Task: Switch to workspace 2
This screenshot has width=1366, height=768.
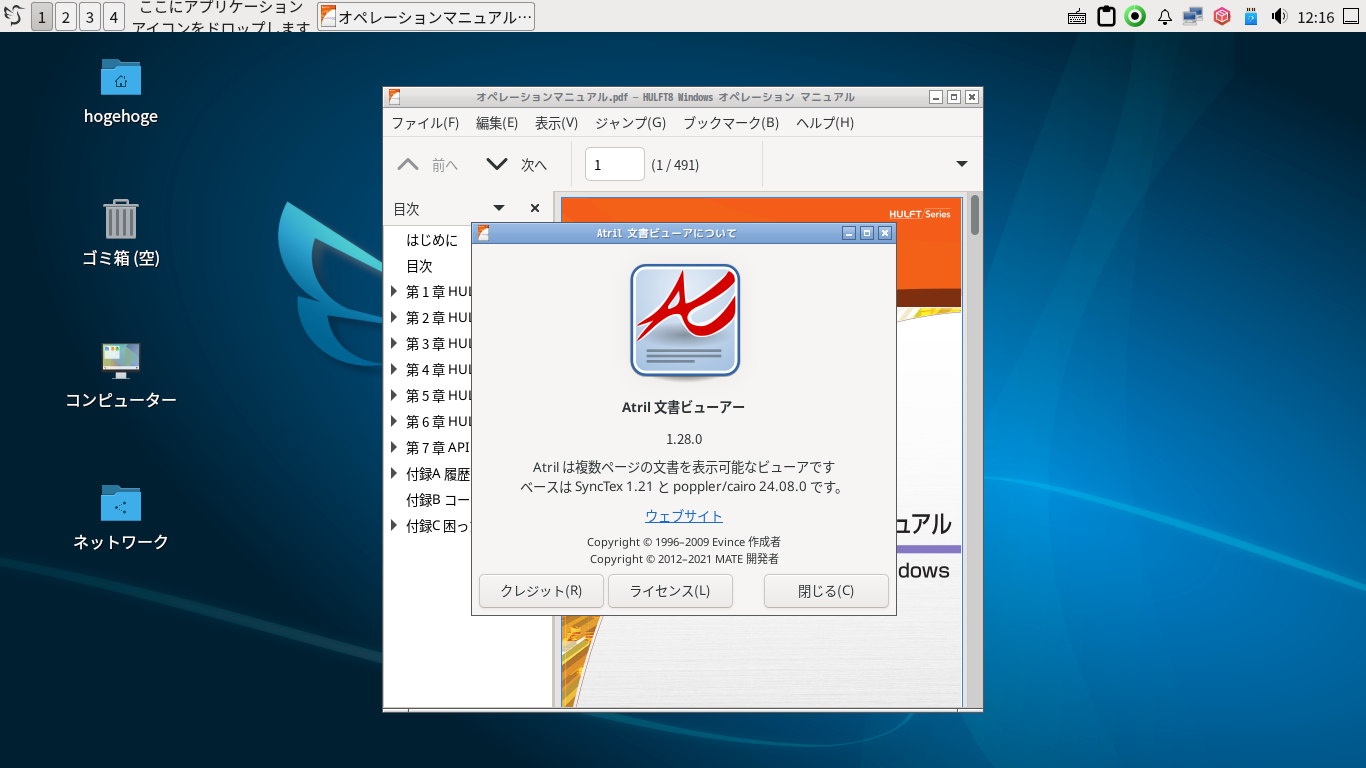Action: click(66, 17)
